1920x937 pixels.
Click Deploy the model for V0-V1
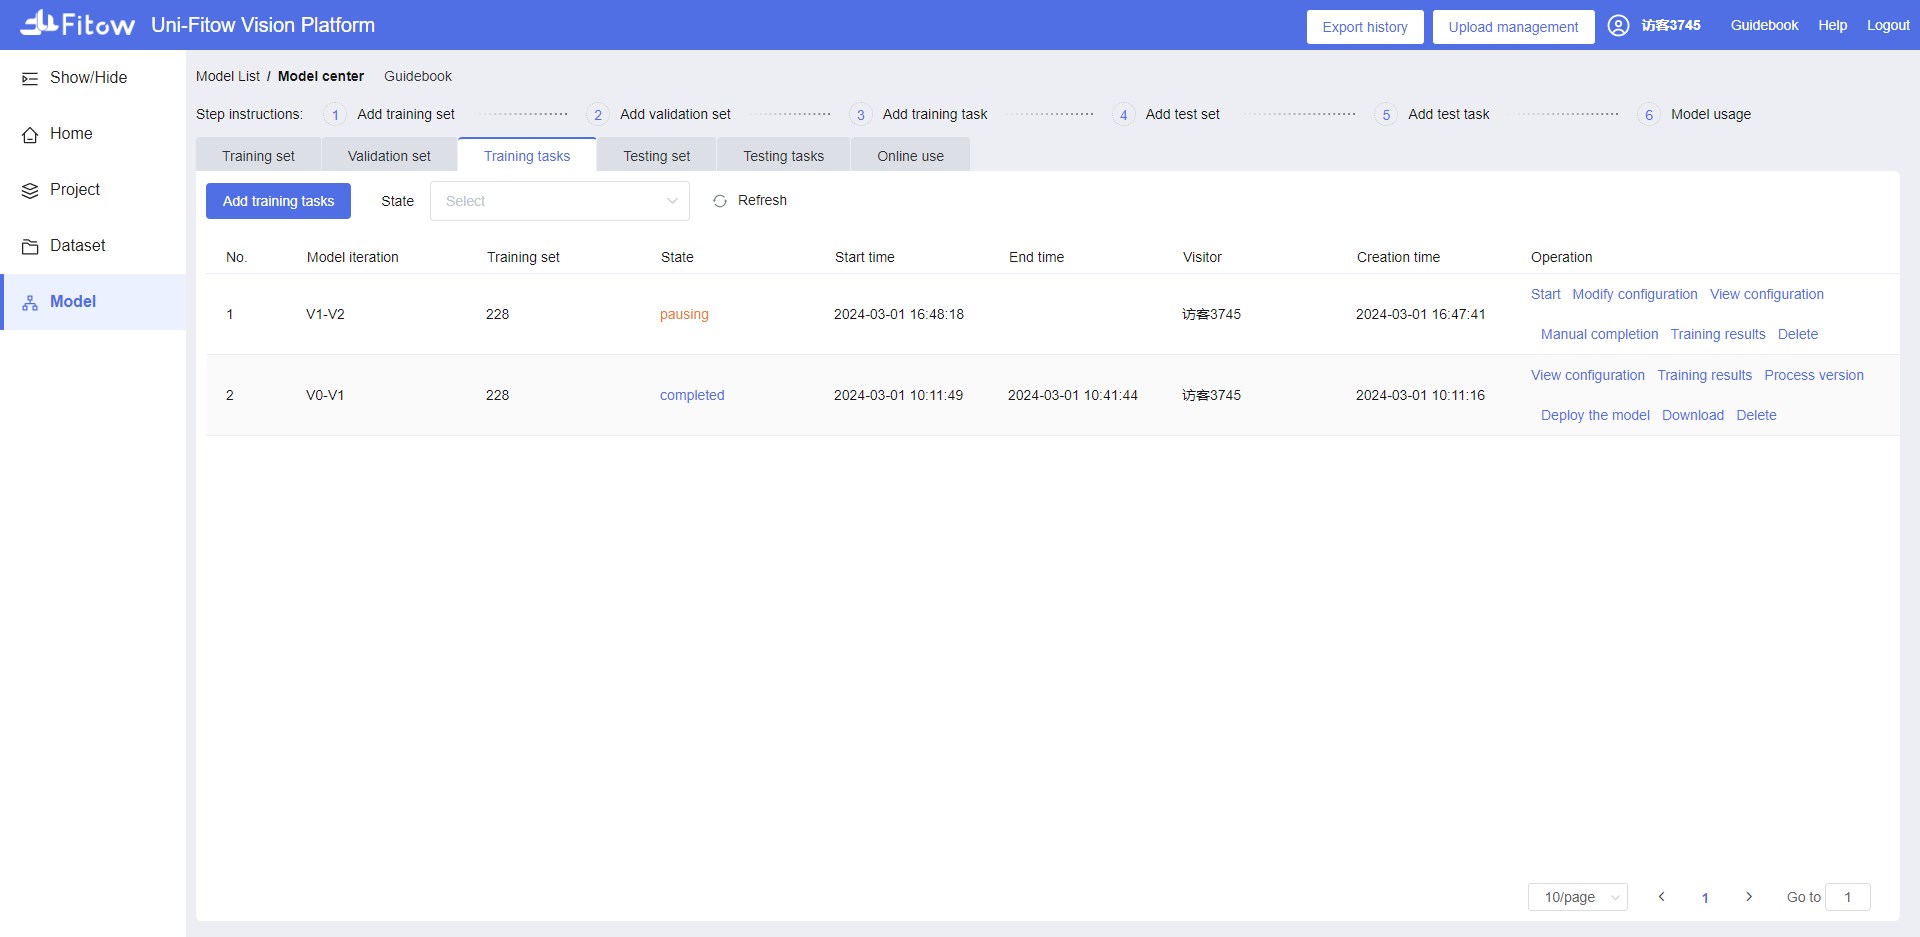tap(1595, 415)
